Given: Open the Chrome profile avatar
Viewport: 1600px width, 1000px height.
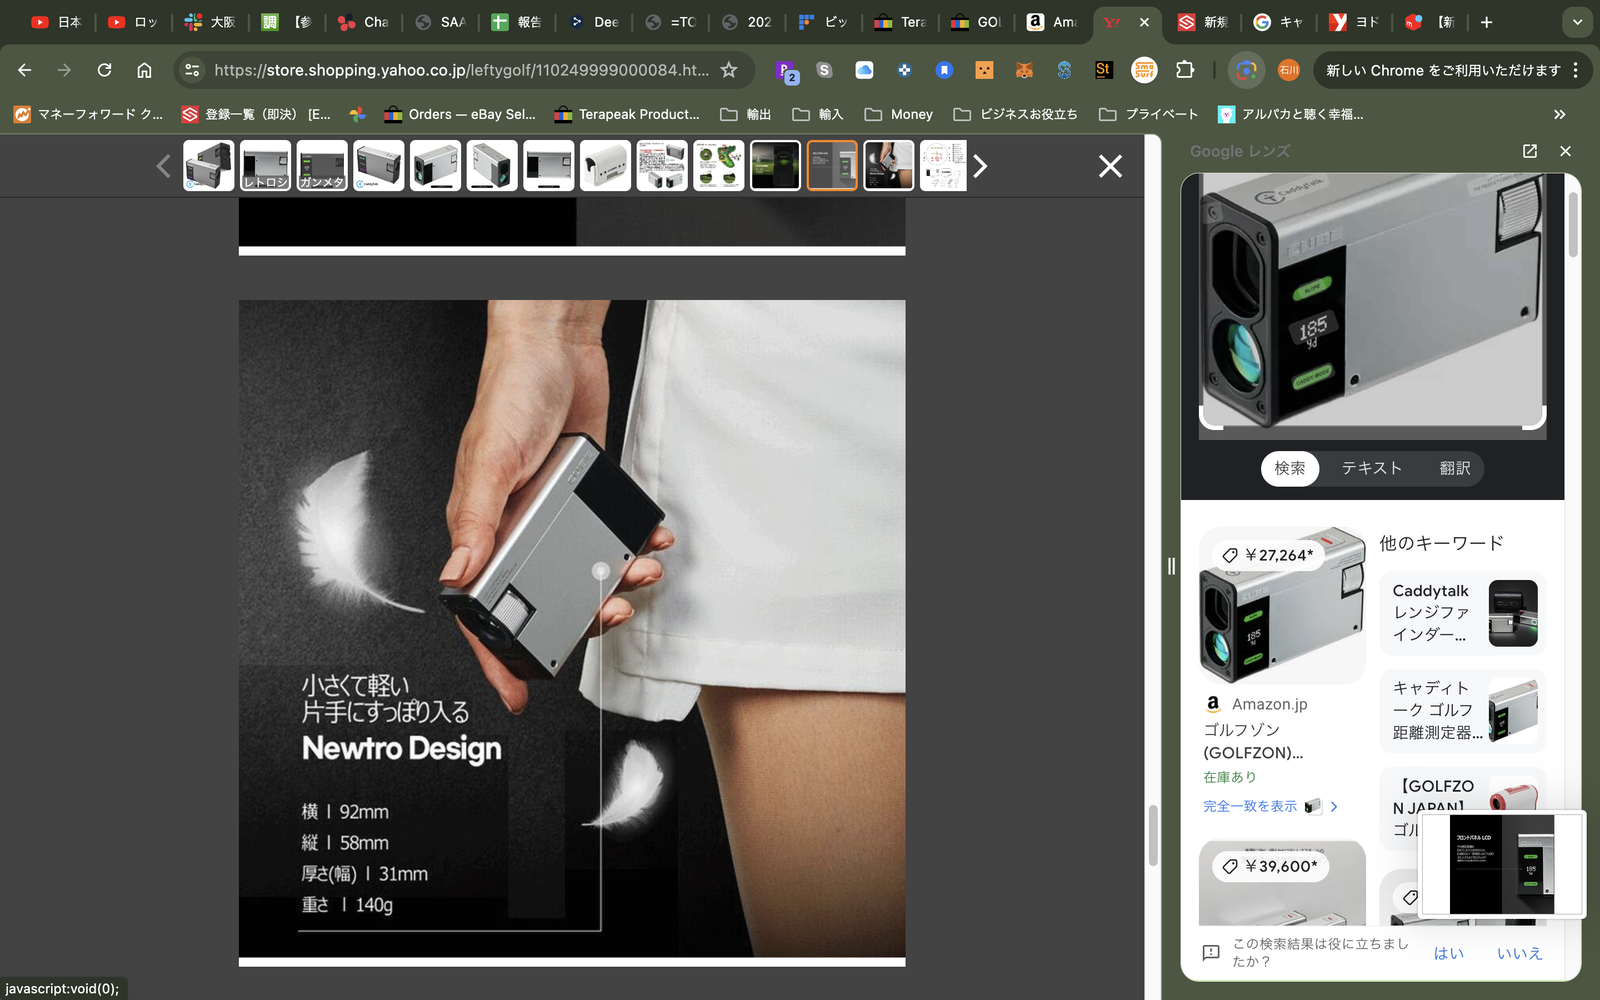Looking at the screenshot, I should coord(1289,70).
